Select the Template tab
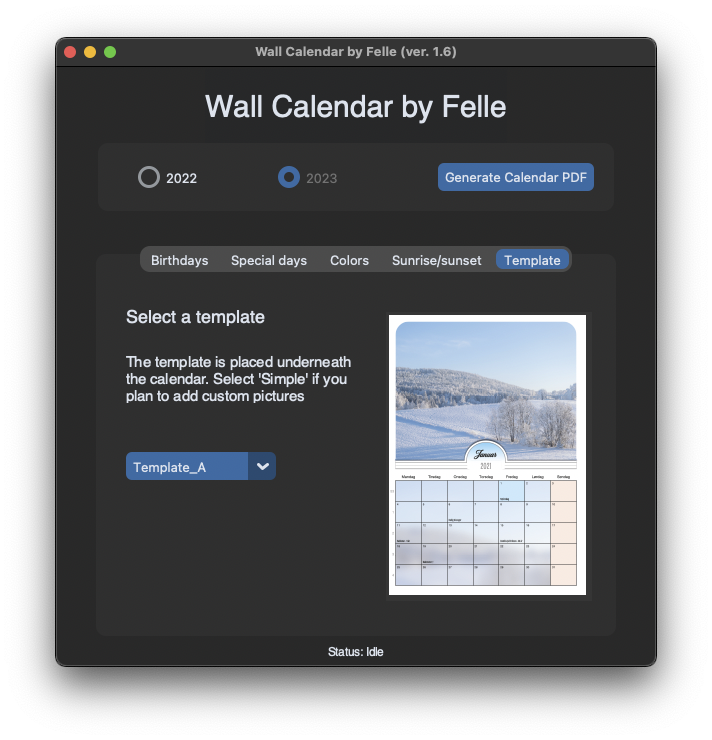Screen dimensions: 712x740 pos(532,260)
